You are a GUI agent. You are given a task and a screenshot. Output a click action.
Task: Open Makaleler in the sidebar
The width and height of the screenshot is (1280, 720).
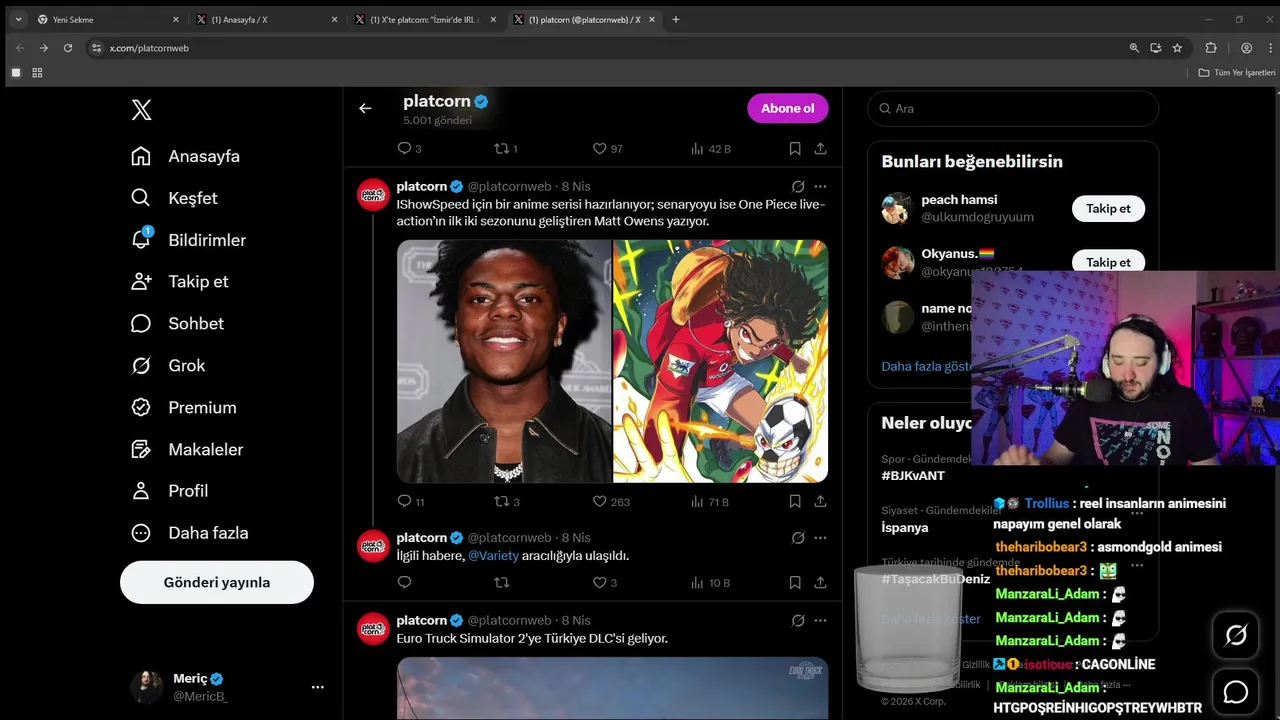point(187,449)
